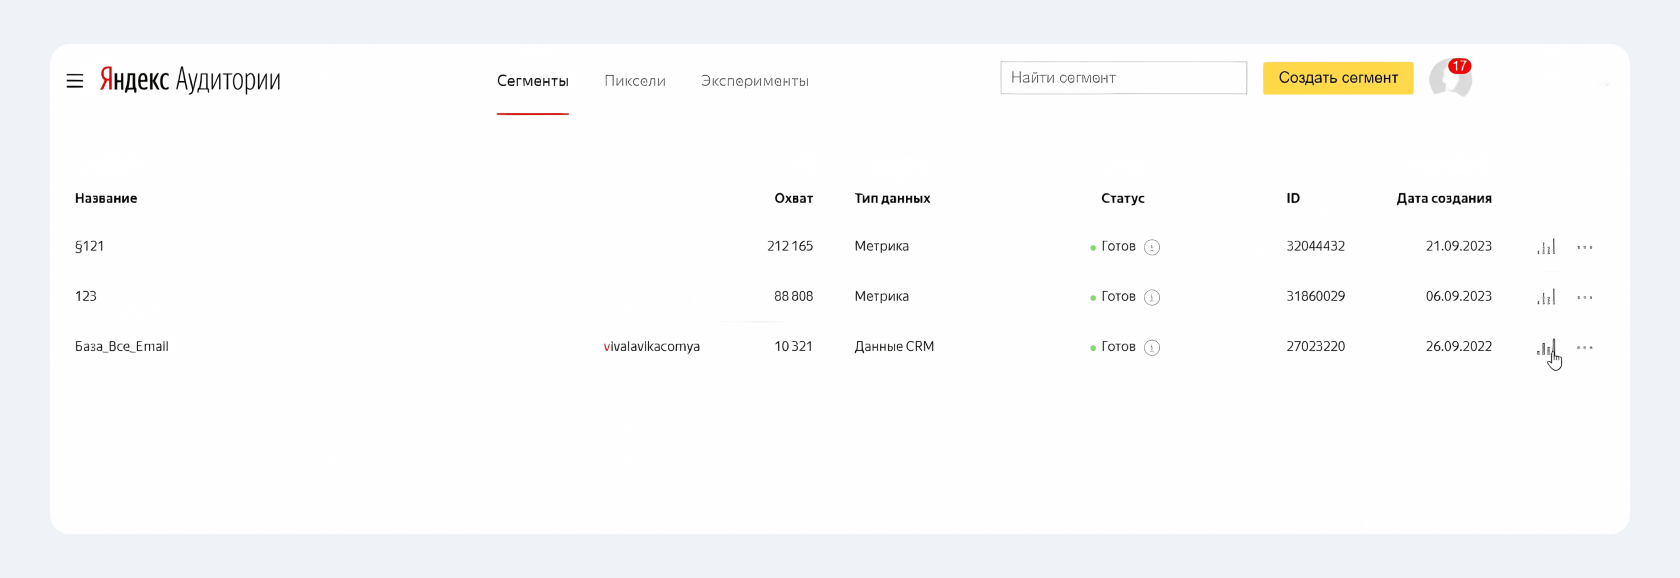
Task: Show status info icon for segment §121
Action: pyautogui.click(x=1152, y=247)
